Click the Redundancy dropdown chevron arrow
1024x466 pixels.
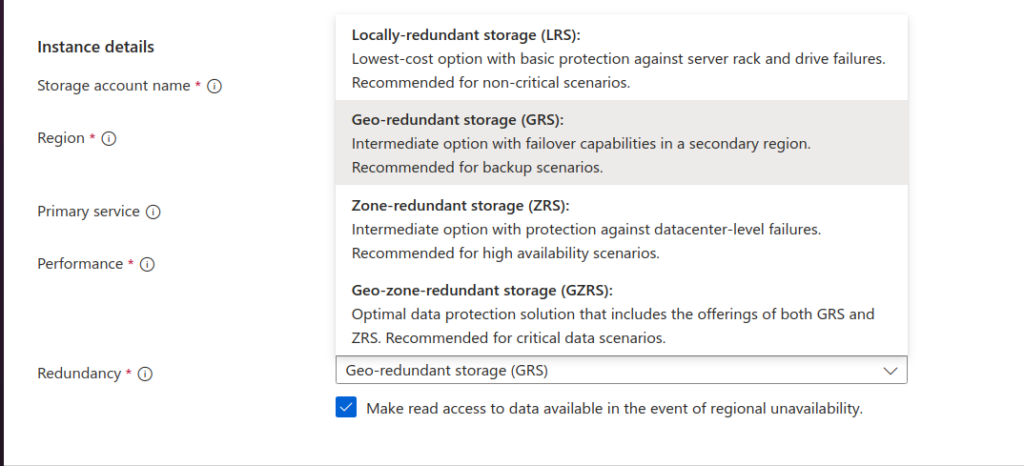(x=890, y=371)
